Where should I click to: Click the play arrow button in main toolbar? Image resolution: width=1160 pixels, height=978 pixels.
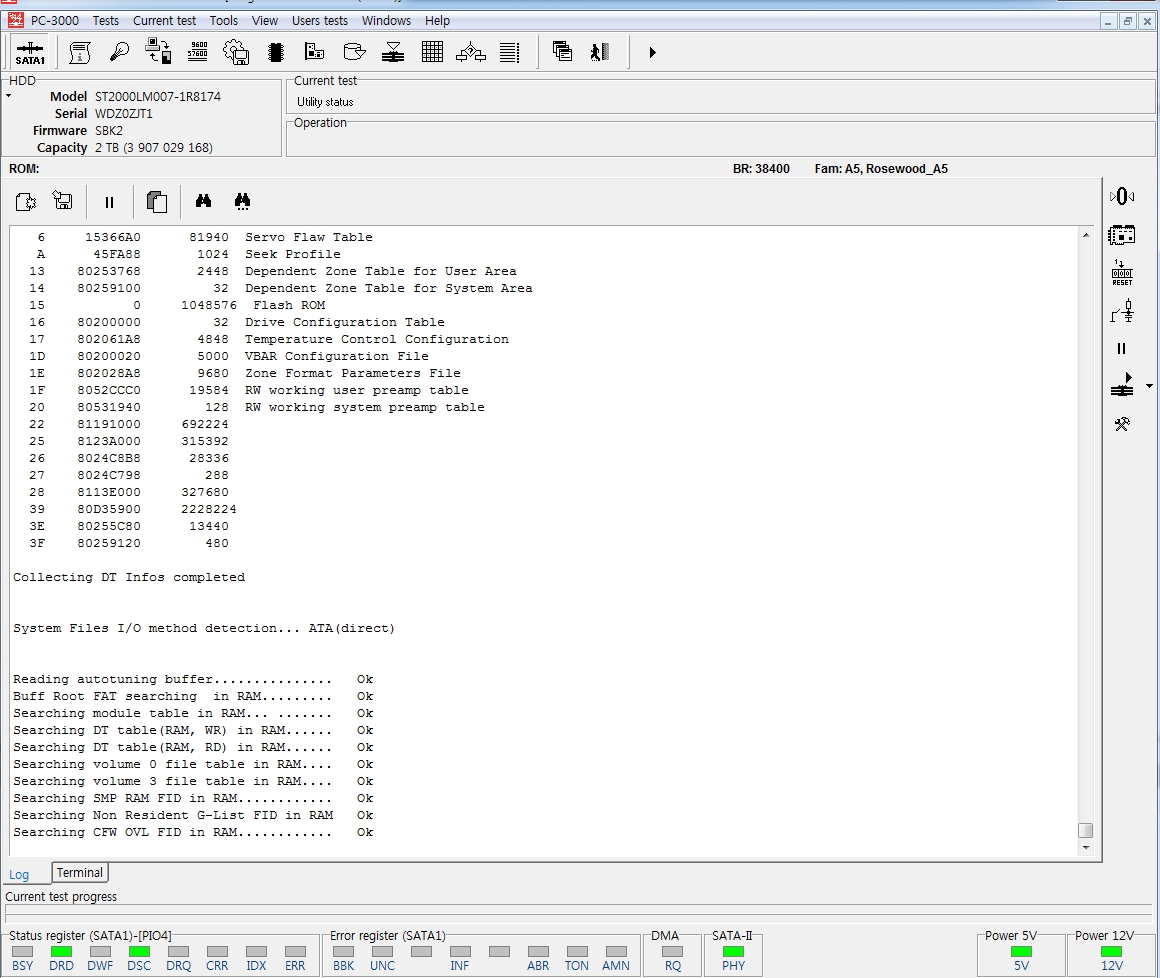click(x=652, y=52)
